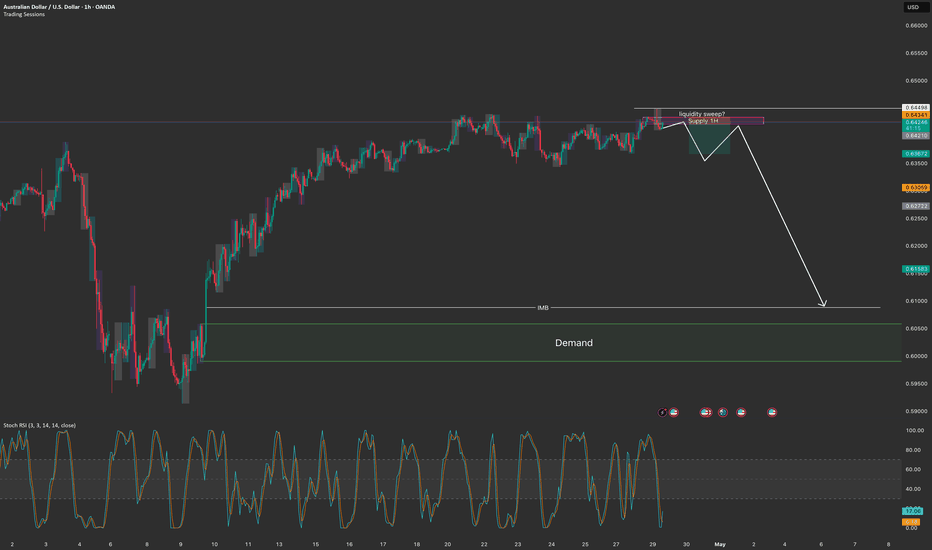Click the orange 0.63069 price label
The image size is (932, 550).
pos(916,187)
